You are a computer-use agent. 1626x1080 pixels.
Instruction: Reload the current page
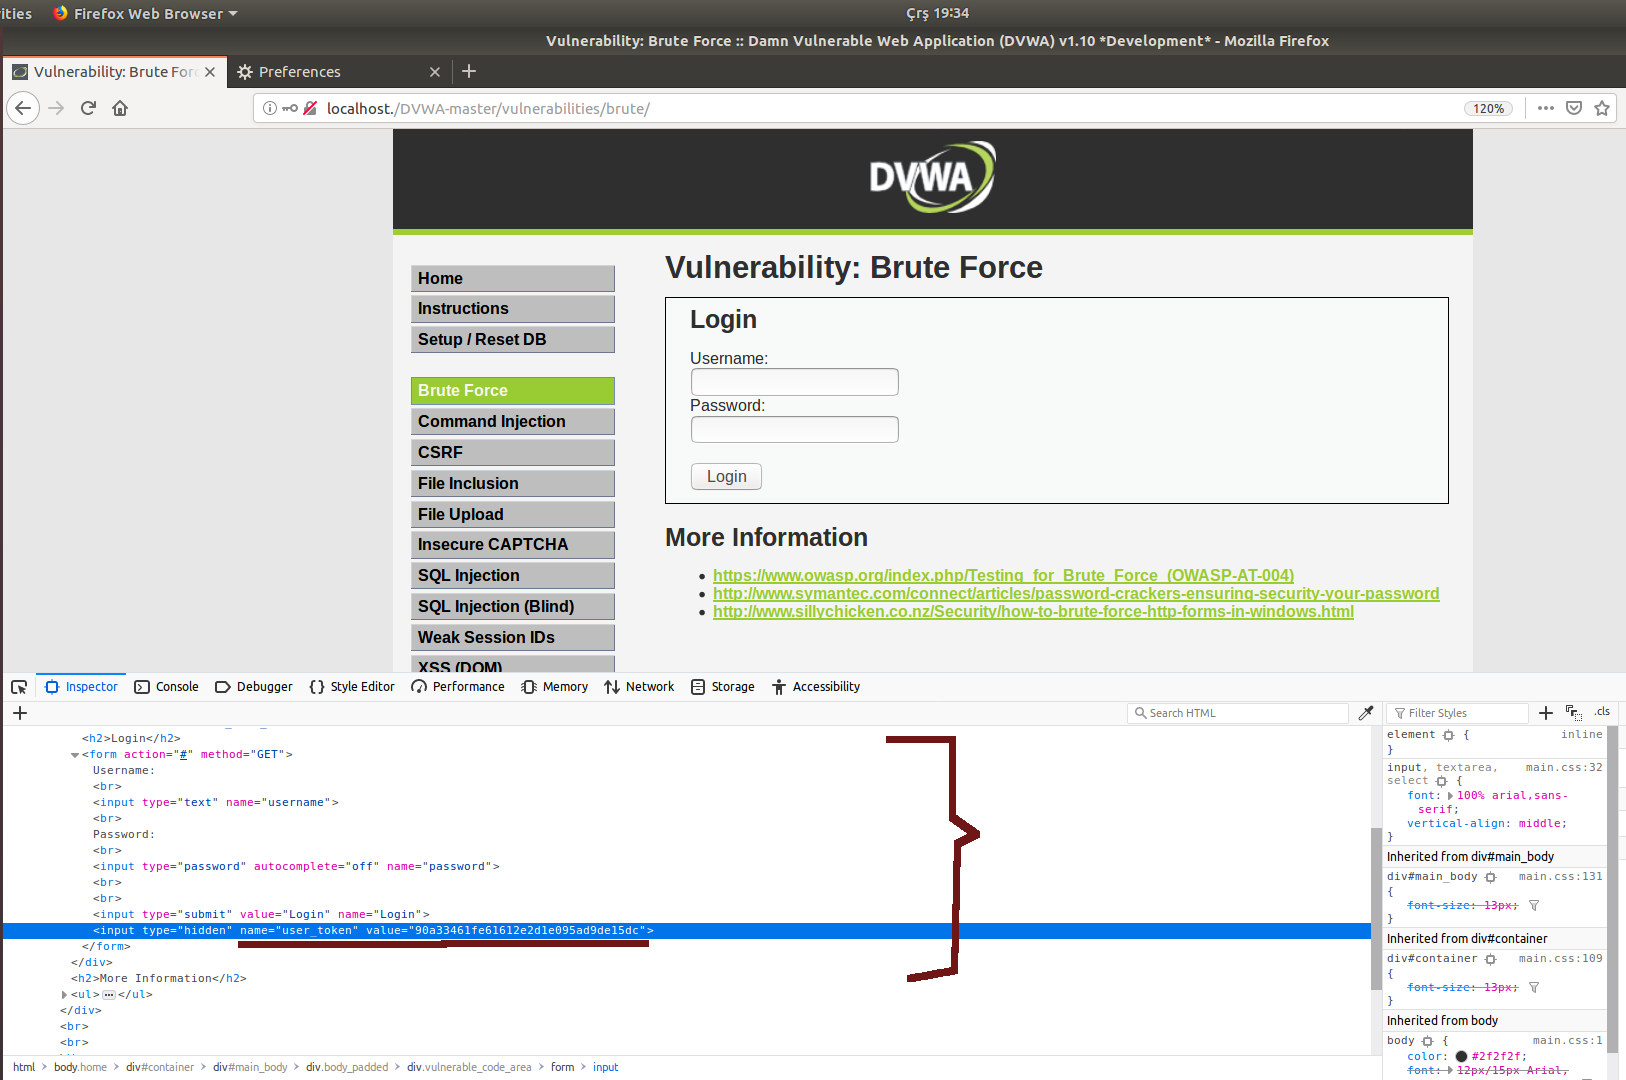(x=88, y=108)
